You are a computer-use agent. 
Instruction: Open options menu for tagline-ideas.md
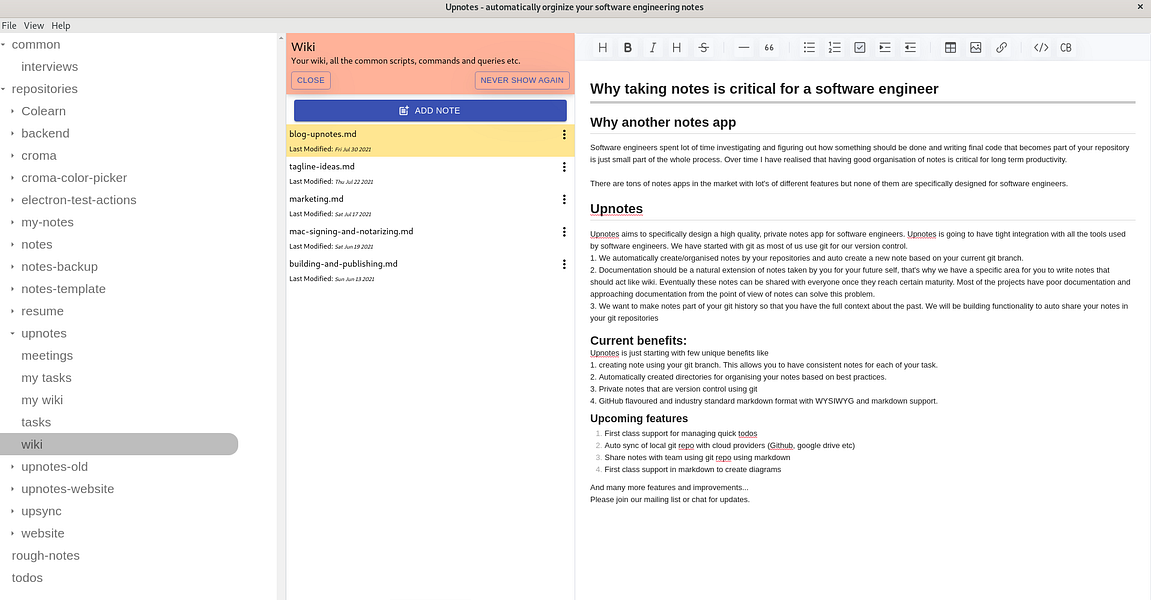pos(564,167)
